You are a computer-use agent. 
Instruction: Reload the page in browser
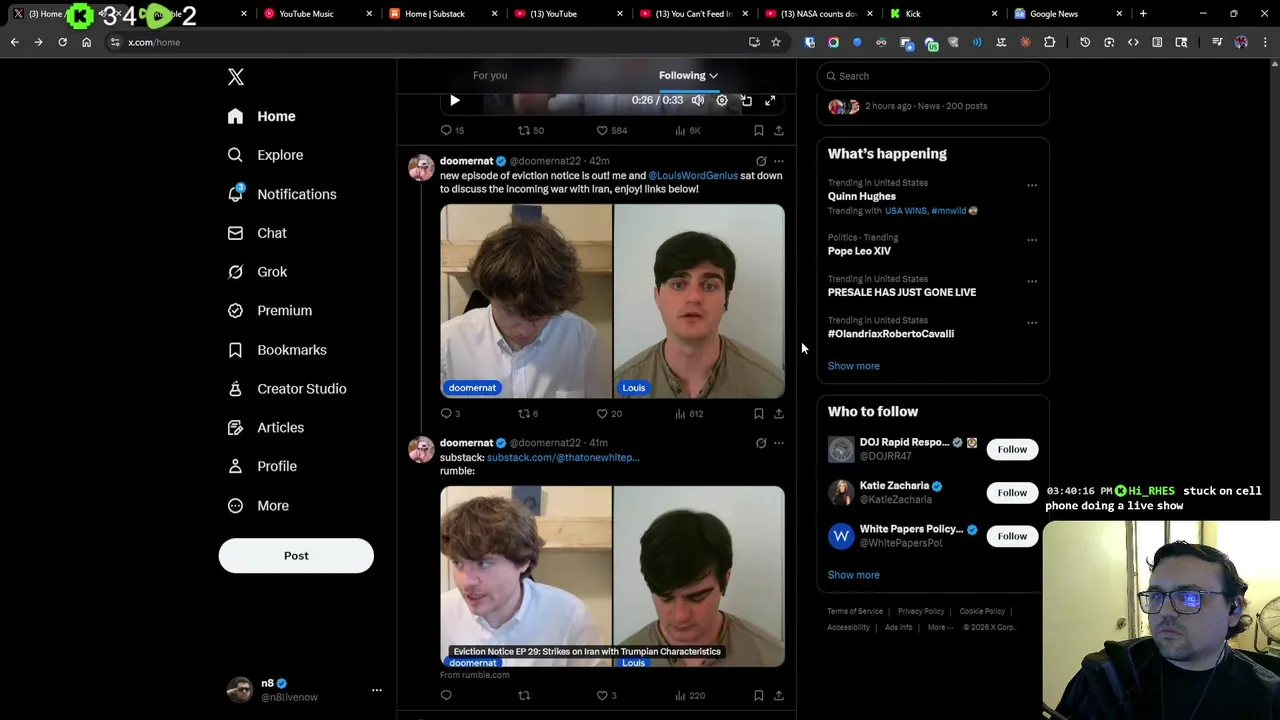[62, 42]
